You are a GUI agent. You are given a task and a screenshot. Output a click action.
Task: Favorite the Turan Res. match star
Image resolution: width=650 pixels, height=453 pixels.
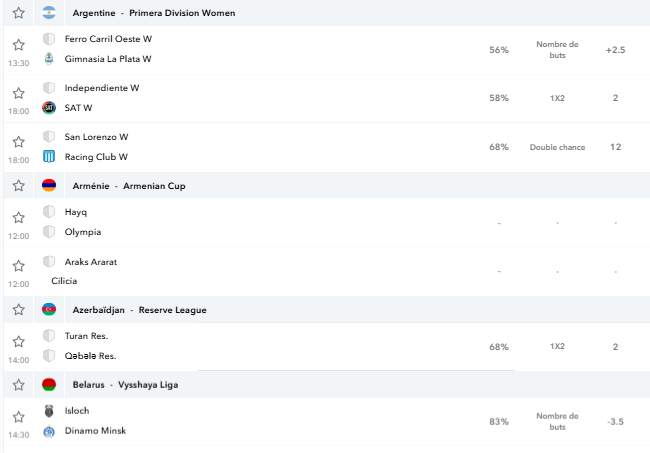(x=18, y=342)
